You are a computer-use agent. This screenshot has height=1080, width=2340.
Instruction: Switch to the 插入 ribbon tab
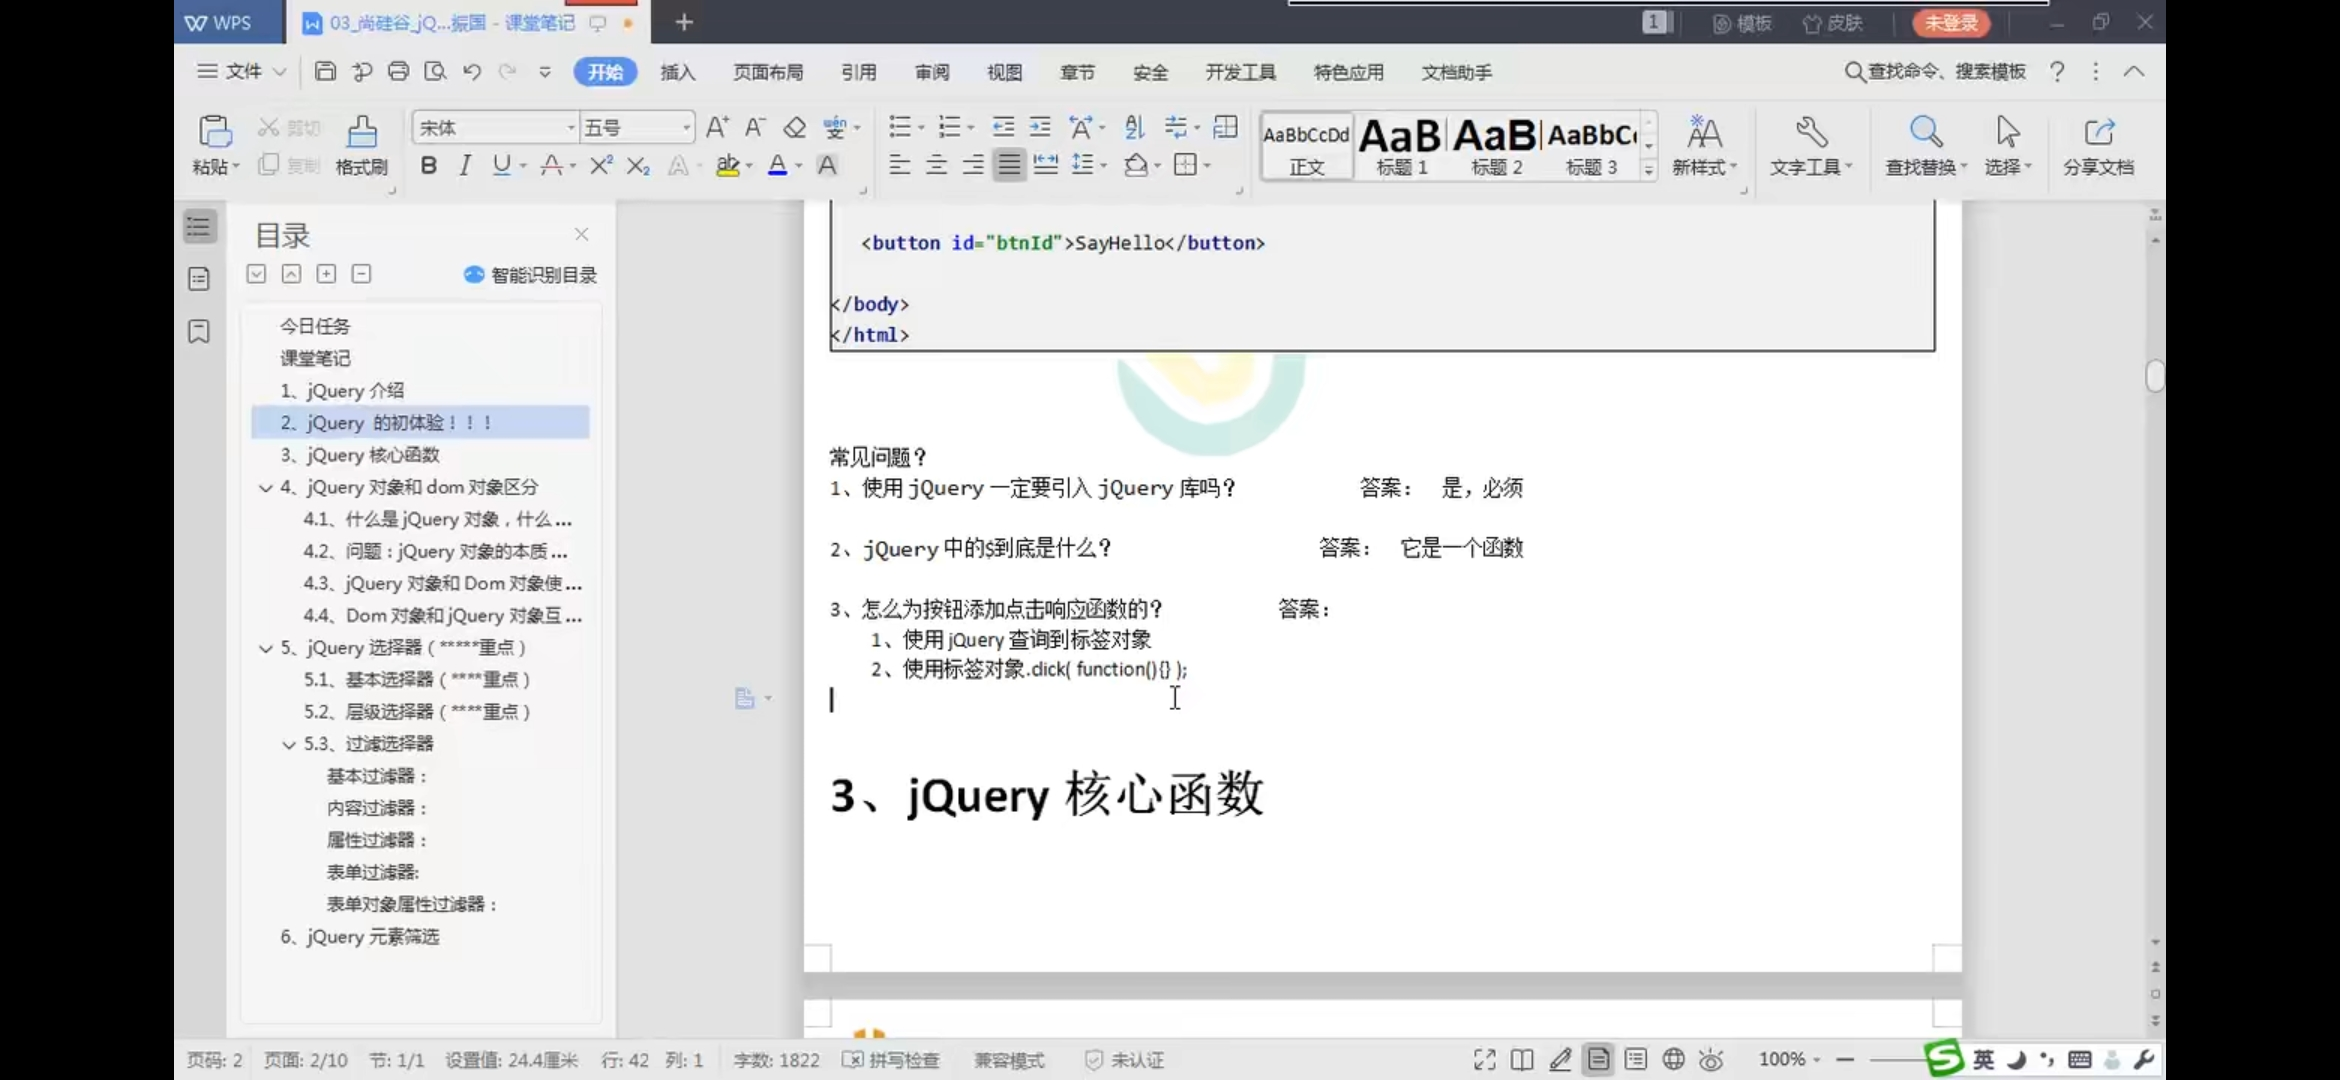[x=677, y=72]
